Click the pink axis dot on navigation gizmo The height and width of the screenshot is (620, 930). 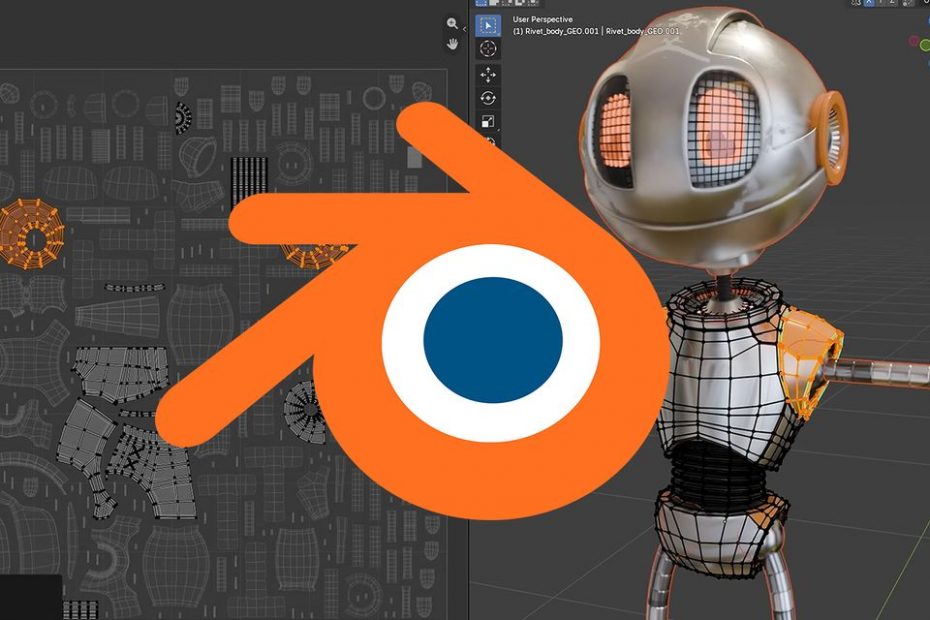(x=913, y=41)
